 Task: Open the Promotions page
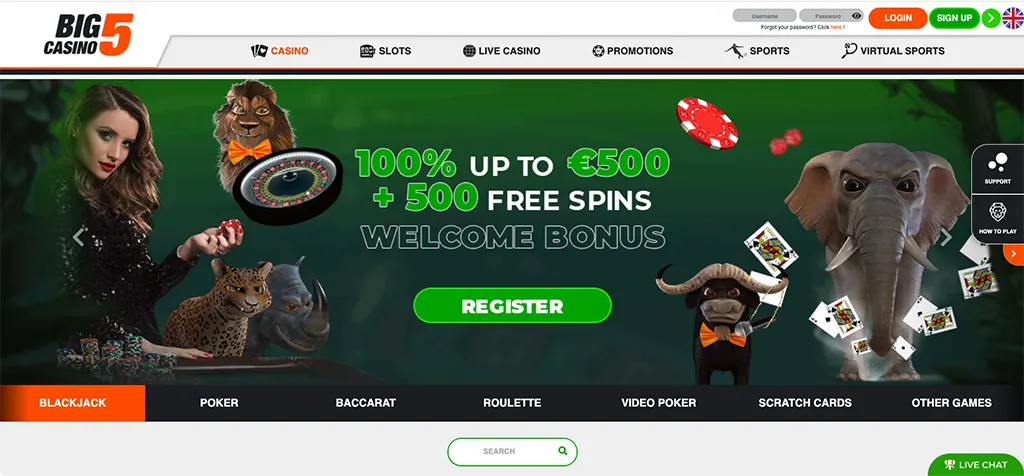pos(632,51)
